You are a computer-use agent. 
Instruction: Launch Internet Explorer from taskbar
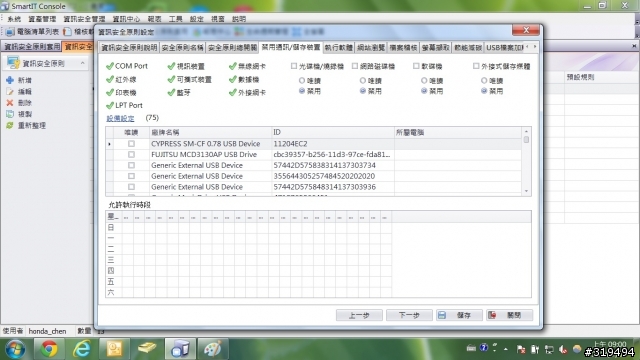(x=82, y=349)
